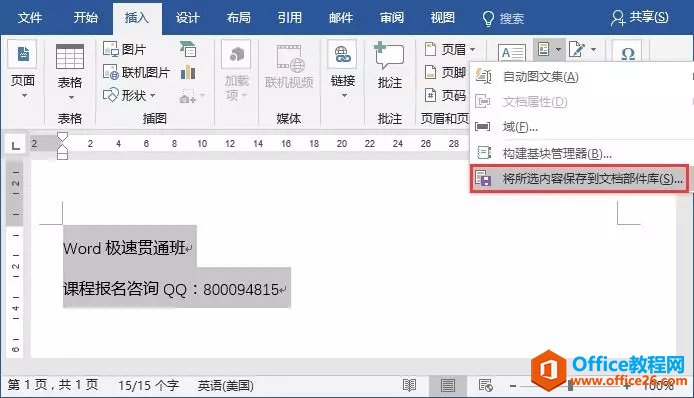Switch to the 视图 tab
The height and width of the screenshot is (398, 694).
point(443,18)
